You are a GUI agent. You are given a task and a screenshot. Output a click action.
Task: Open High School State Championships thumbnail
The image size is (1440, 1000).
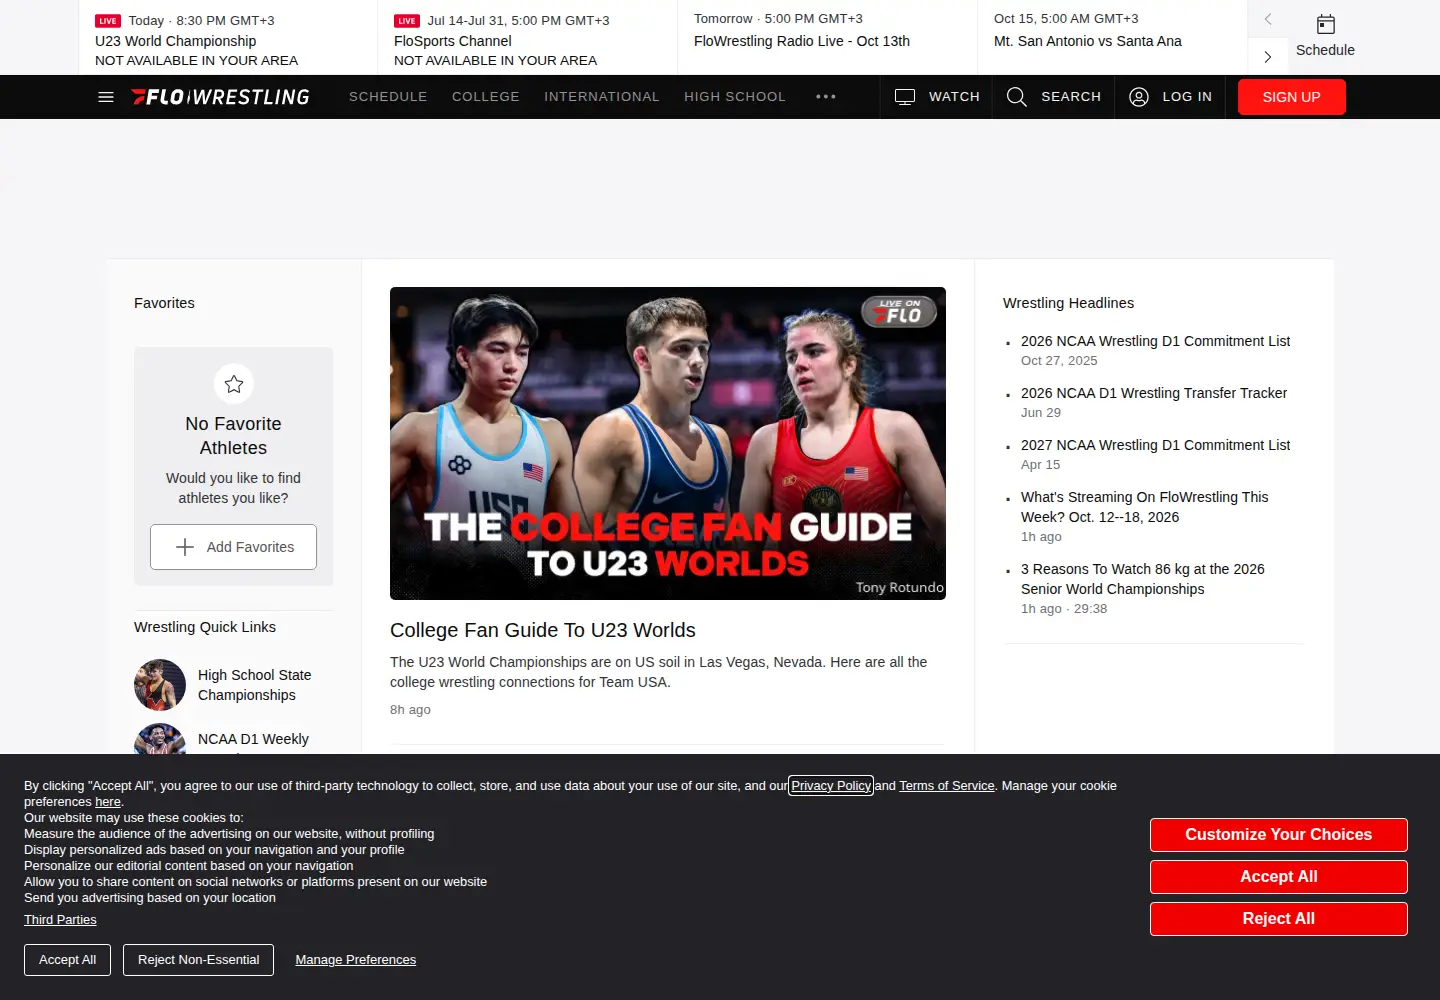(160, 685)
